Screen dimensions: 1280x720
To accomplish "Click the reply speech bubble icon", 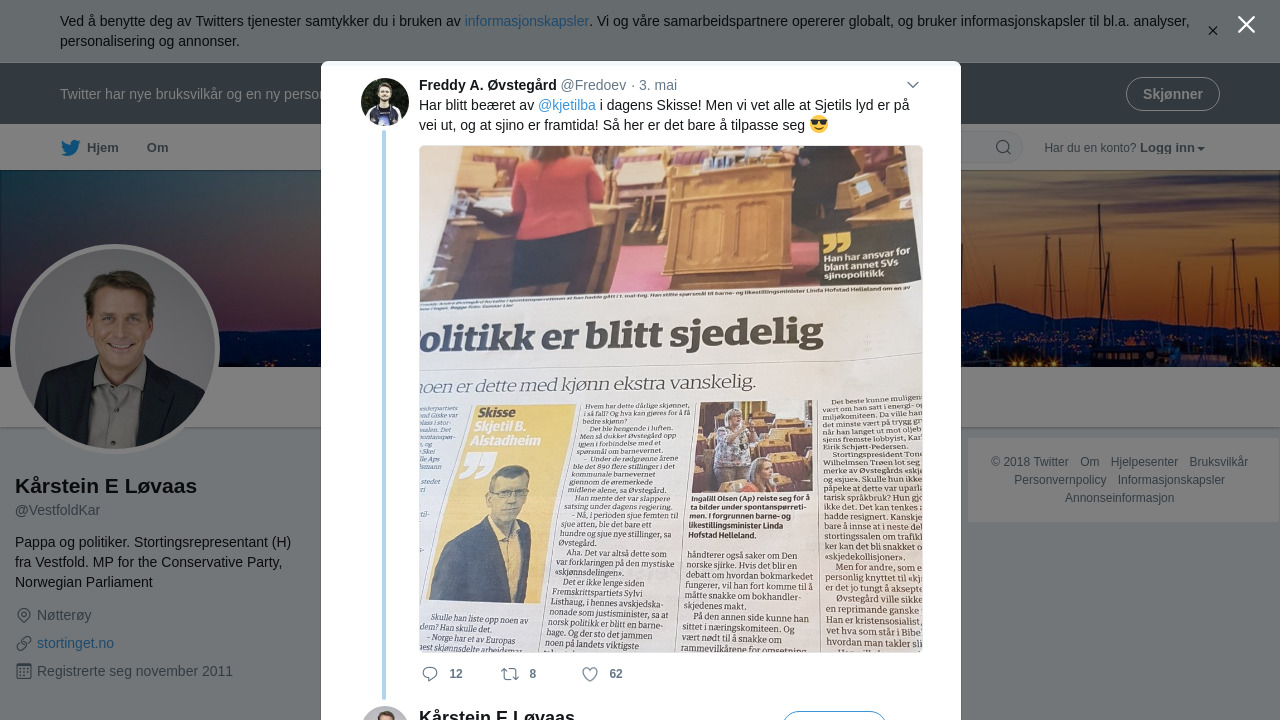I will click(430, 674).
